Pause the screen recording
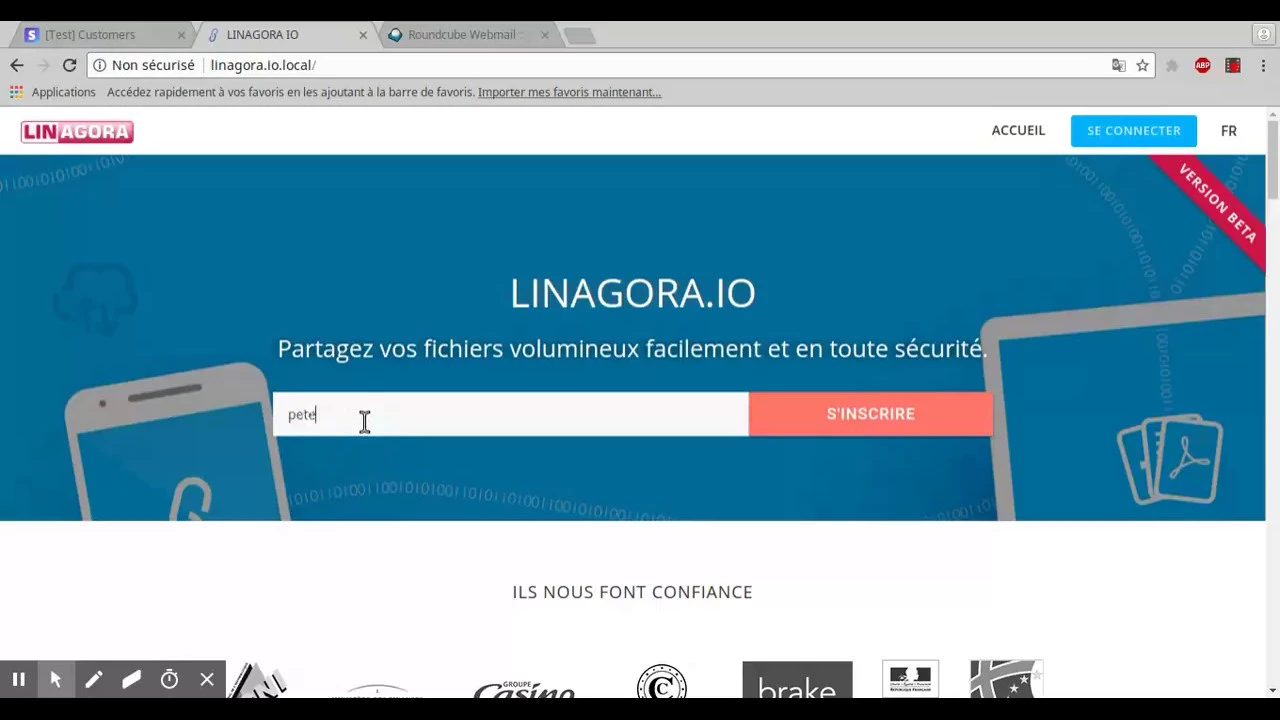This screenshot has width=1280, height=720. 18,680
